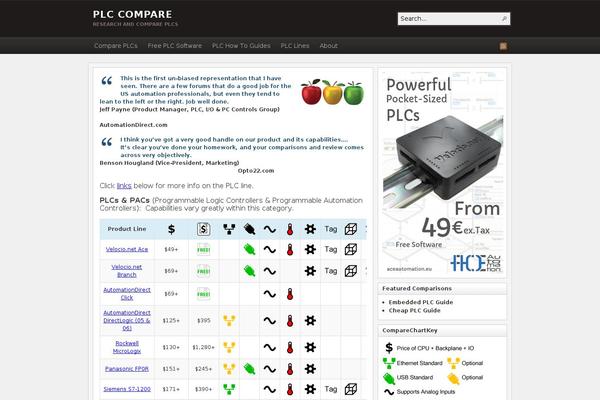
Task: Open the PLC How To Guides menu
Action: 241,46
